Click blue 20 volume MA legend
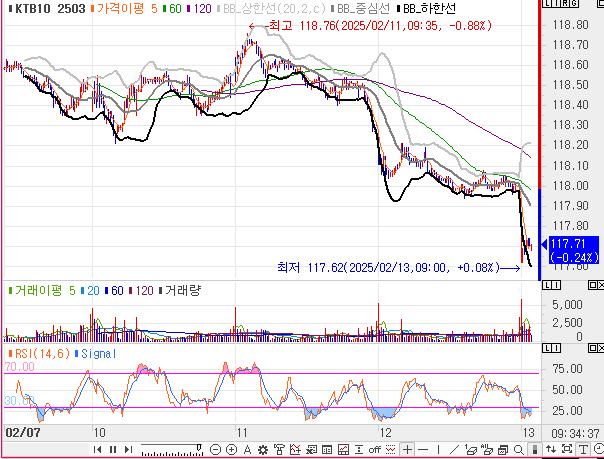This screenshot has width=604, height=459. point(90,291)
